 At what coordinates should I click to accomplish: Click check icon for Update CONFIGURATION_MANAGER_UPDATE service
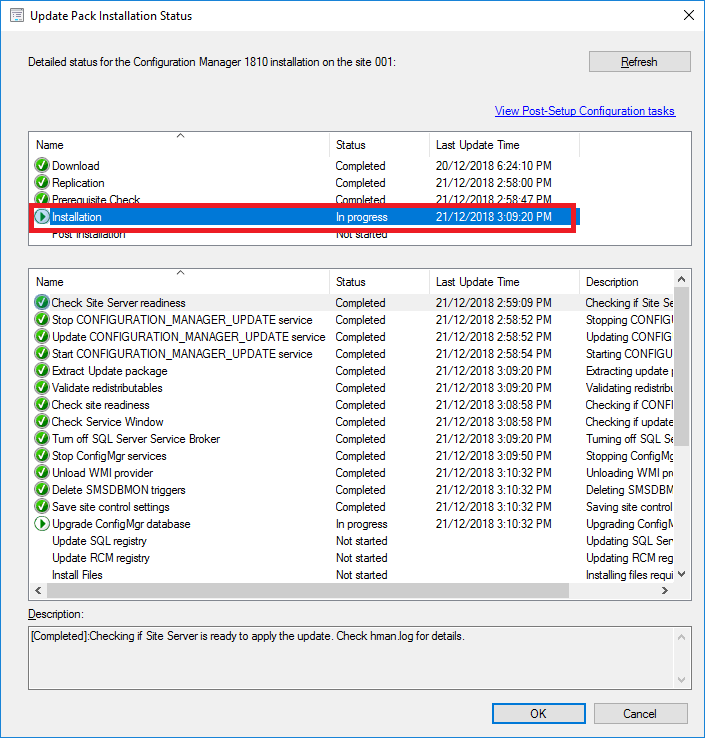(42, 337)
